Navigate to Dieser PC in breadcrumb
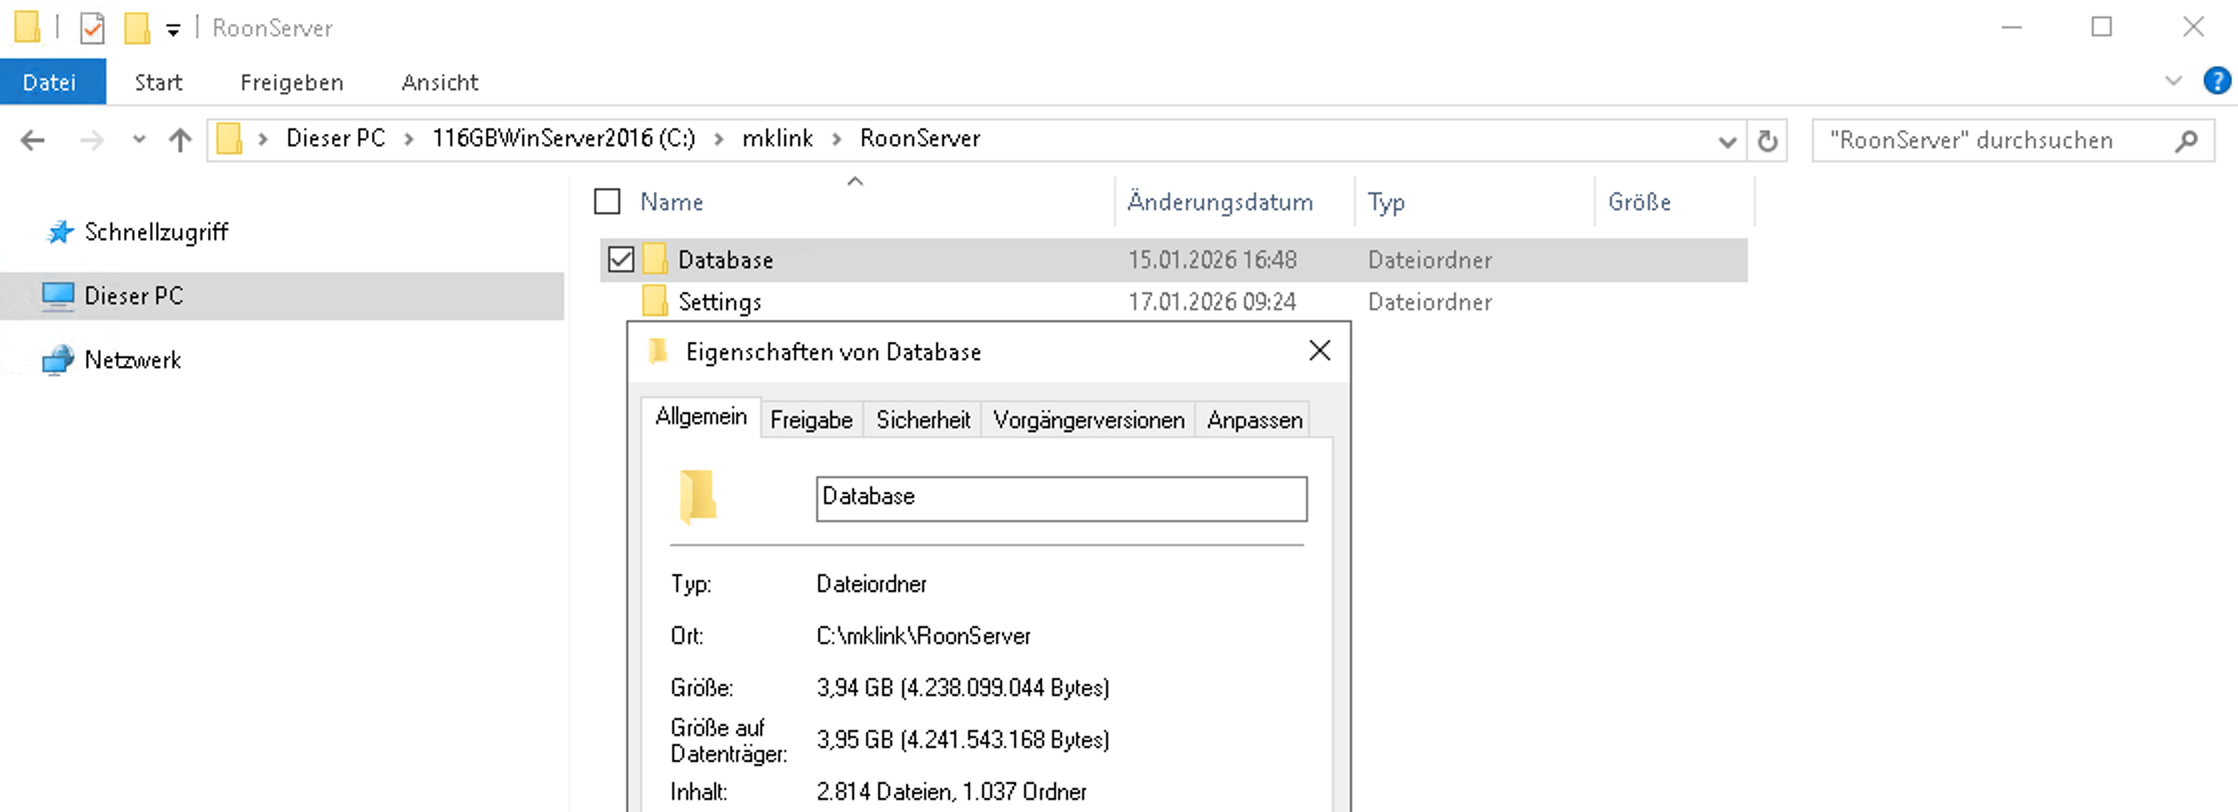The height and width of the screenshot is (812, 2238). click(336, 138)
